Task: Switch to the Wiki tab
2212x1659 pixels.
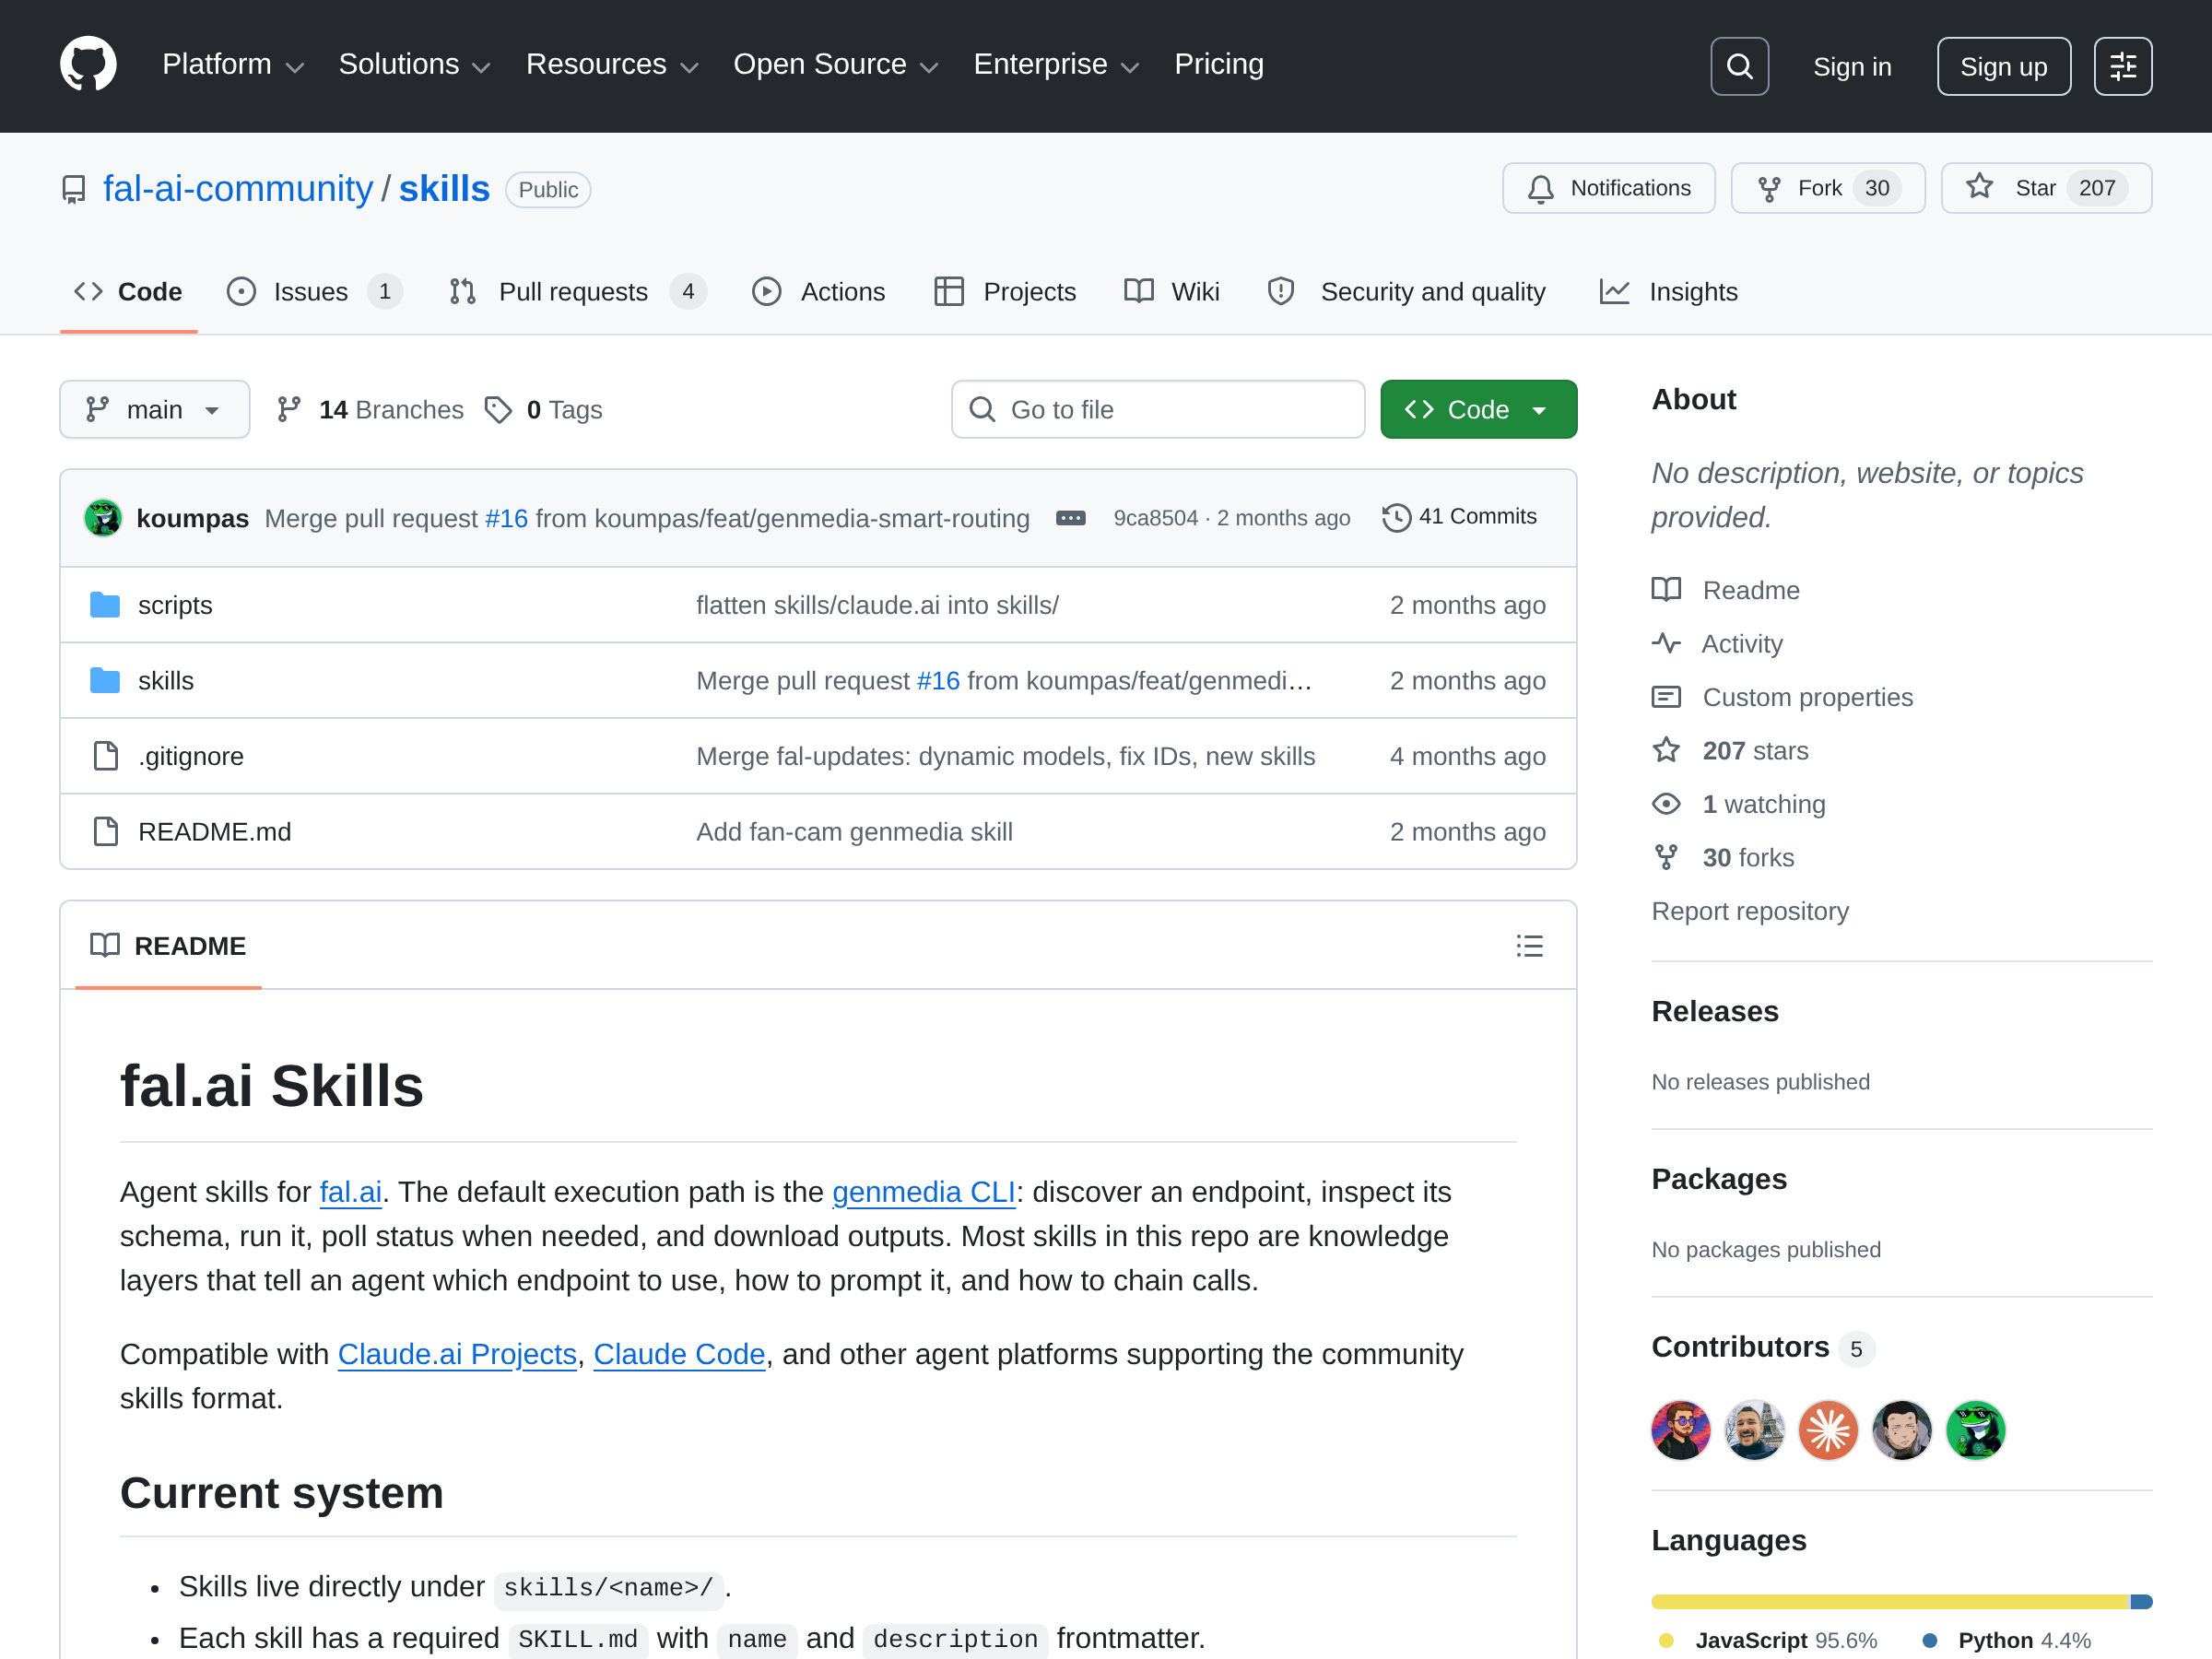Action: [x=1172, y=292]
